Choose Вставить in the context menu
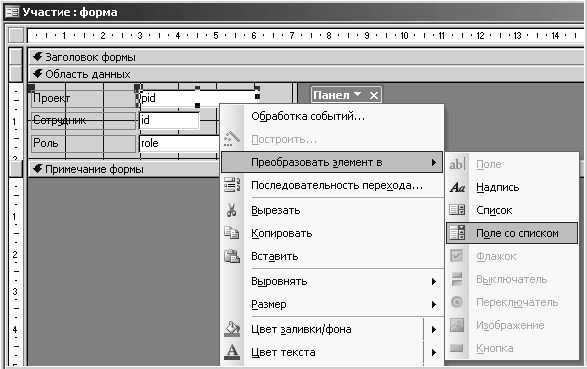587x369 pixels. point(332,256)
